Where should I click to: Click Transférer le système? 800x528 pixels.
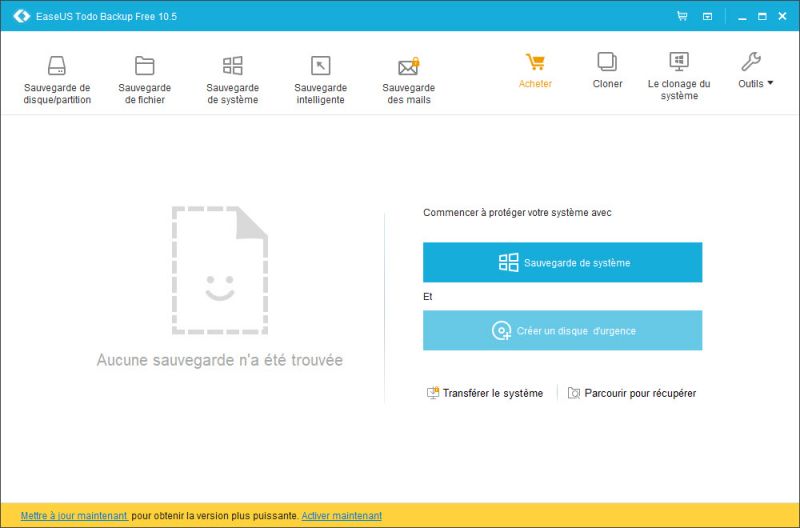pos(485,393)
